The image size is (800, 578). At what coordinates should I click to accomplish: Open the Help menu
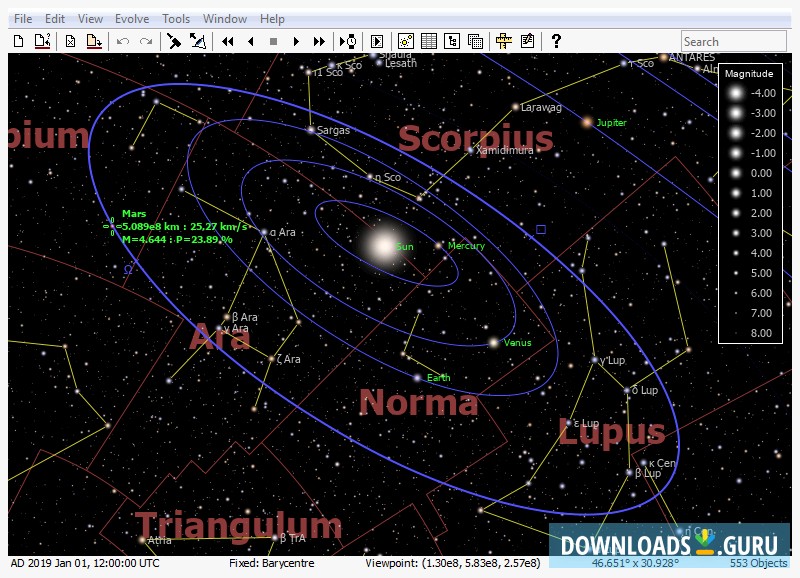(x=272, y=19)
